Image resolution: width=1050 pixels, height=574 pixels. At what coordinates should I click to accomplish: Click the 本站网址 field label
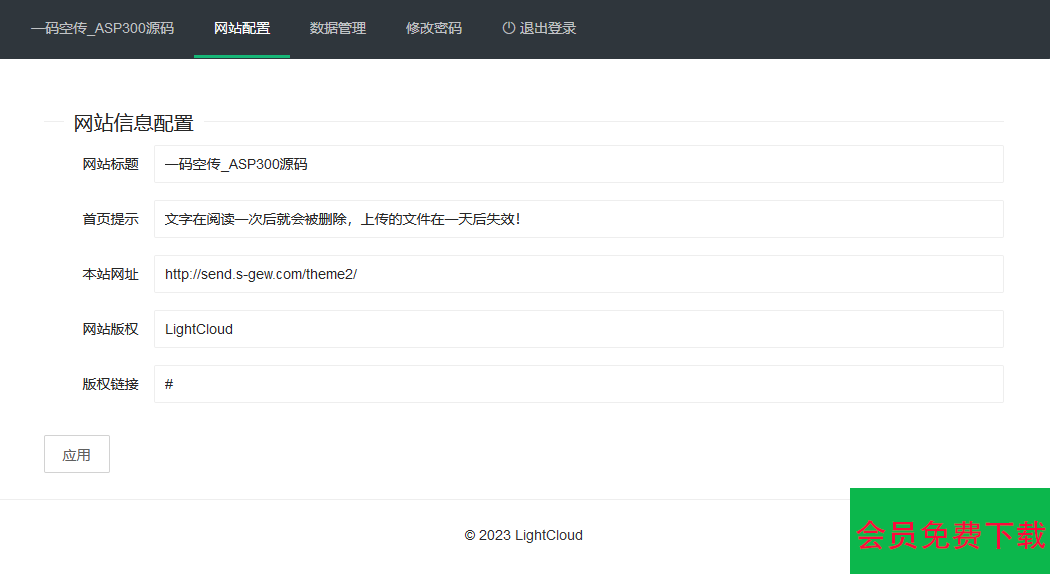click(x=110, y=274)
